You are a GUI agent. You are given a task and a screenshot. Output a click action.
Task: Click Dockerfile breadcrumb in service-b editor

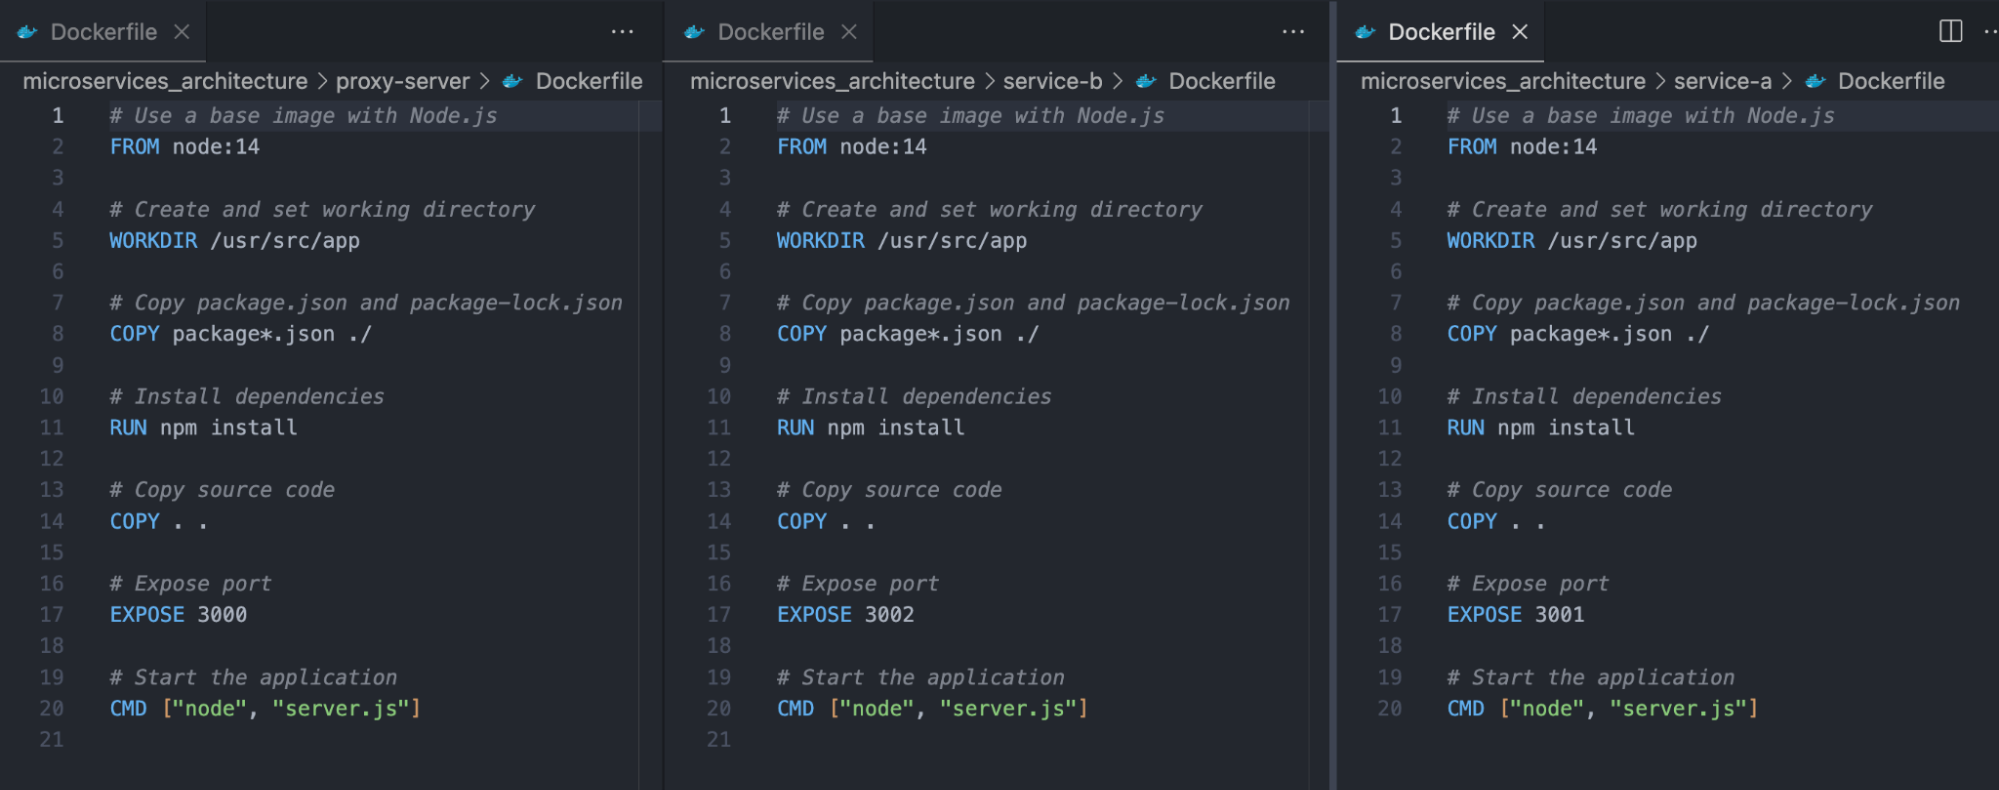tap(1222, 81)
